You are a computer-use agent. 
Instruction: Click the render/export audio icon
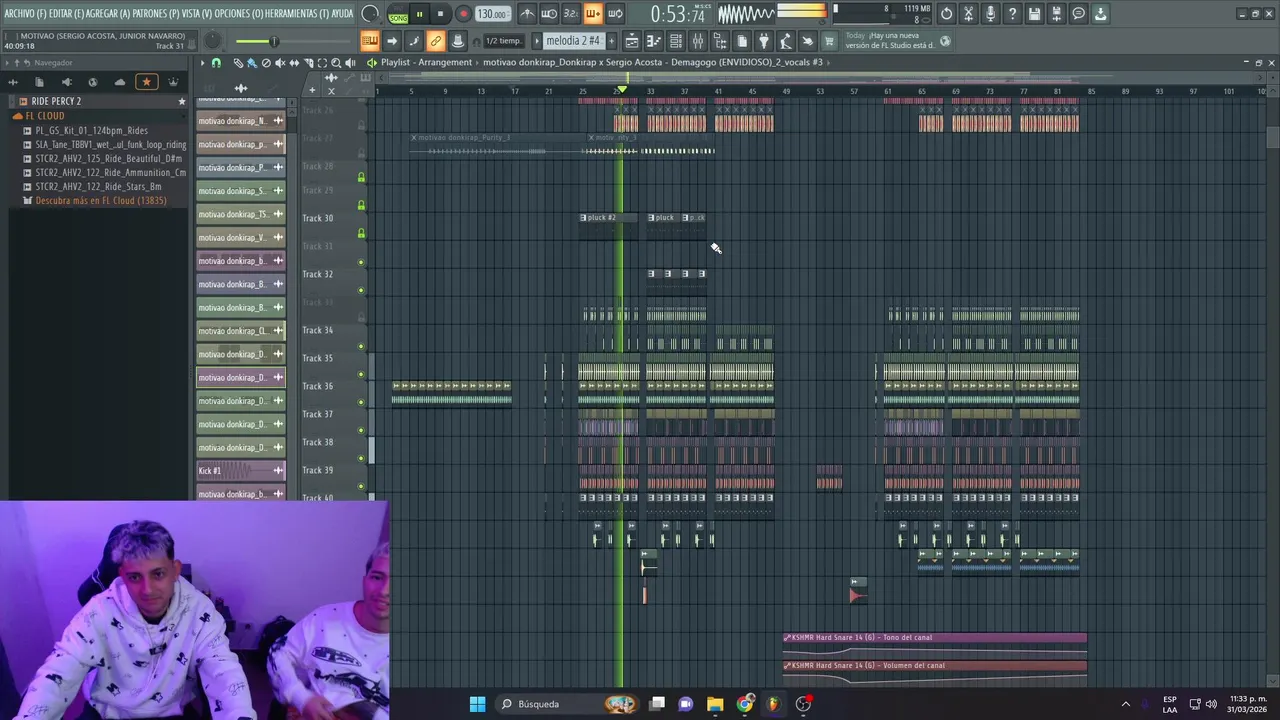(1056, 14)
